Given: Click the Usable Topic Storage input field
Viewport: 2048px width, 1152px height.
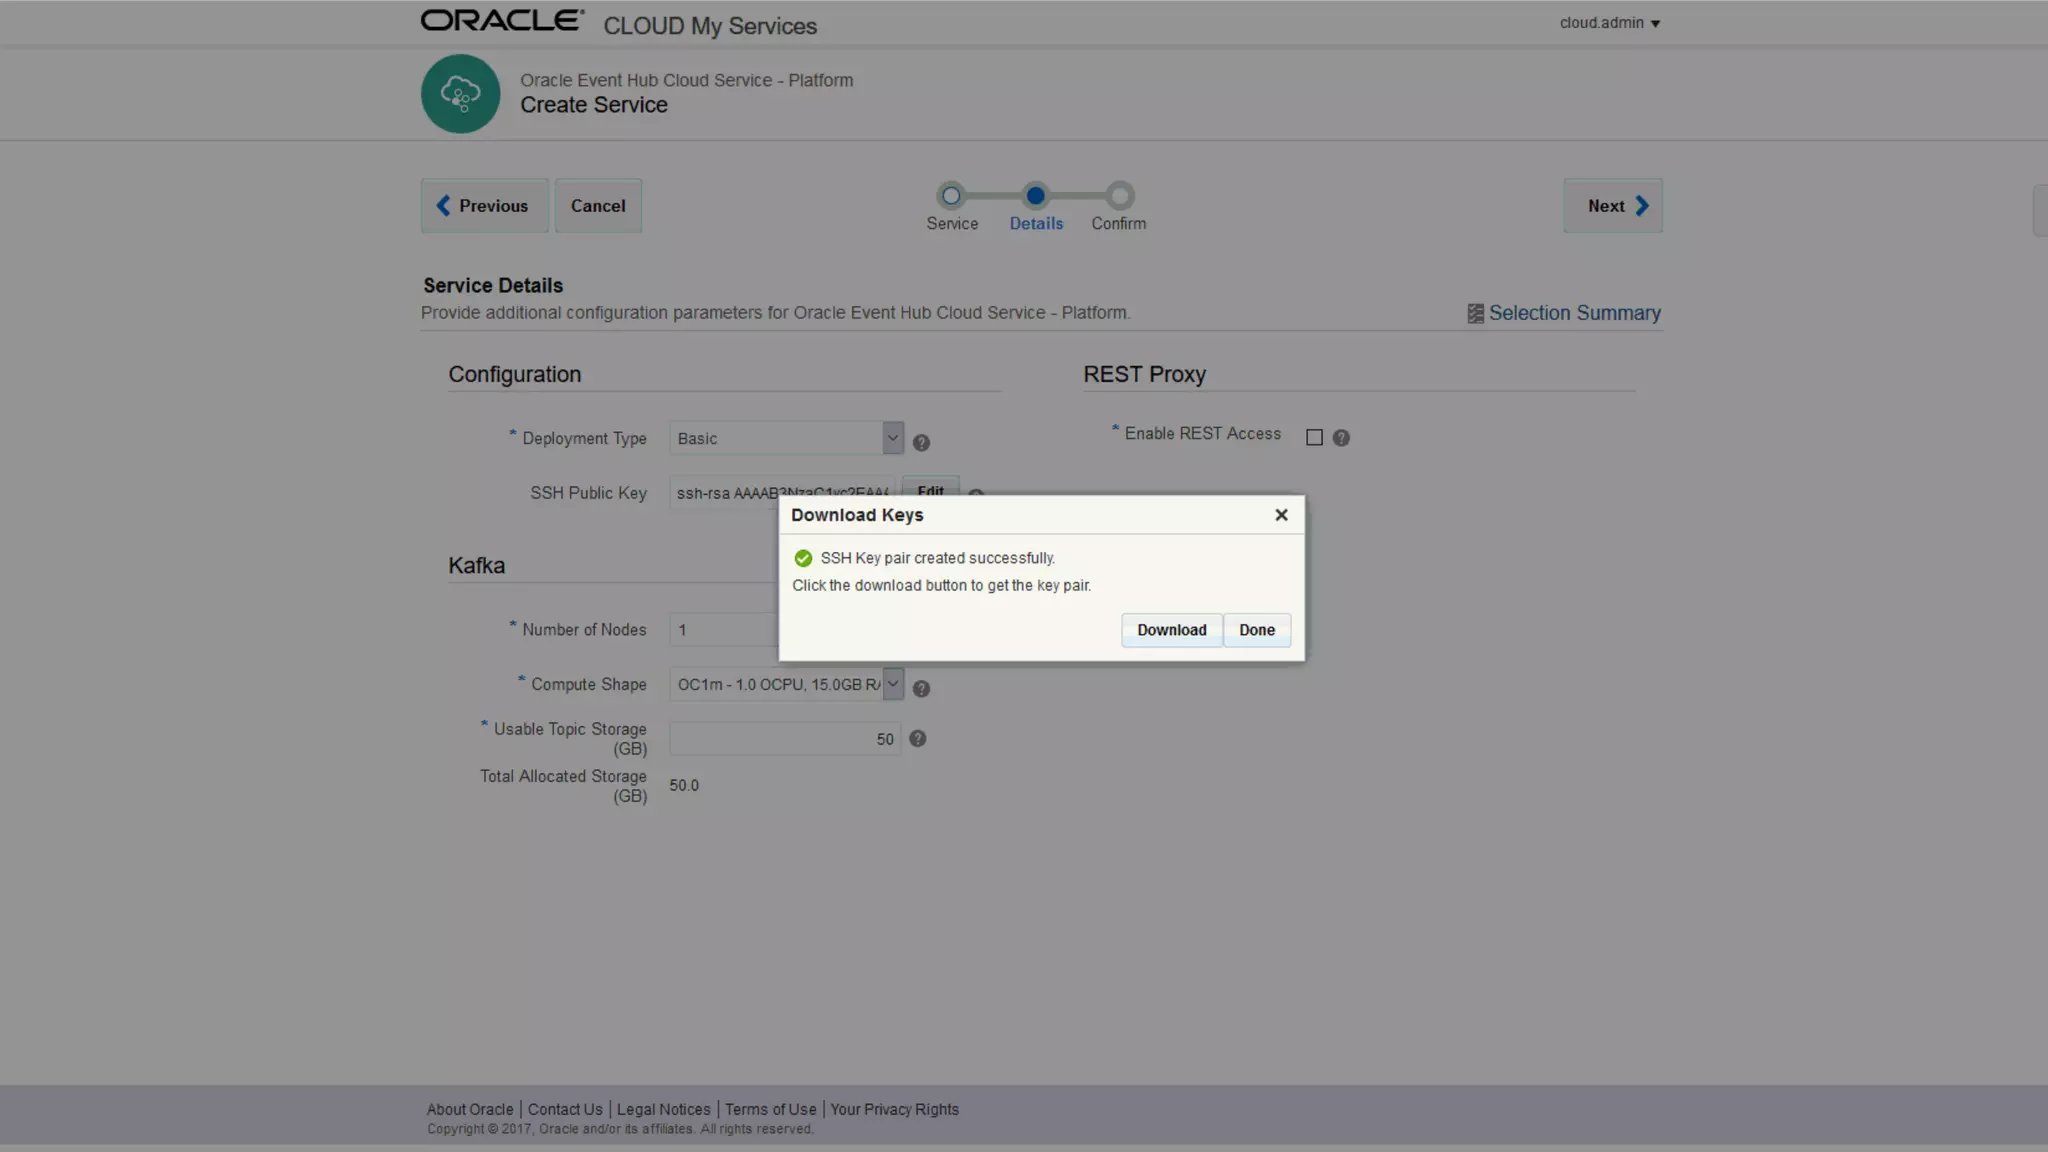Looking at the screenshot, I should [x=784, y=739].
